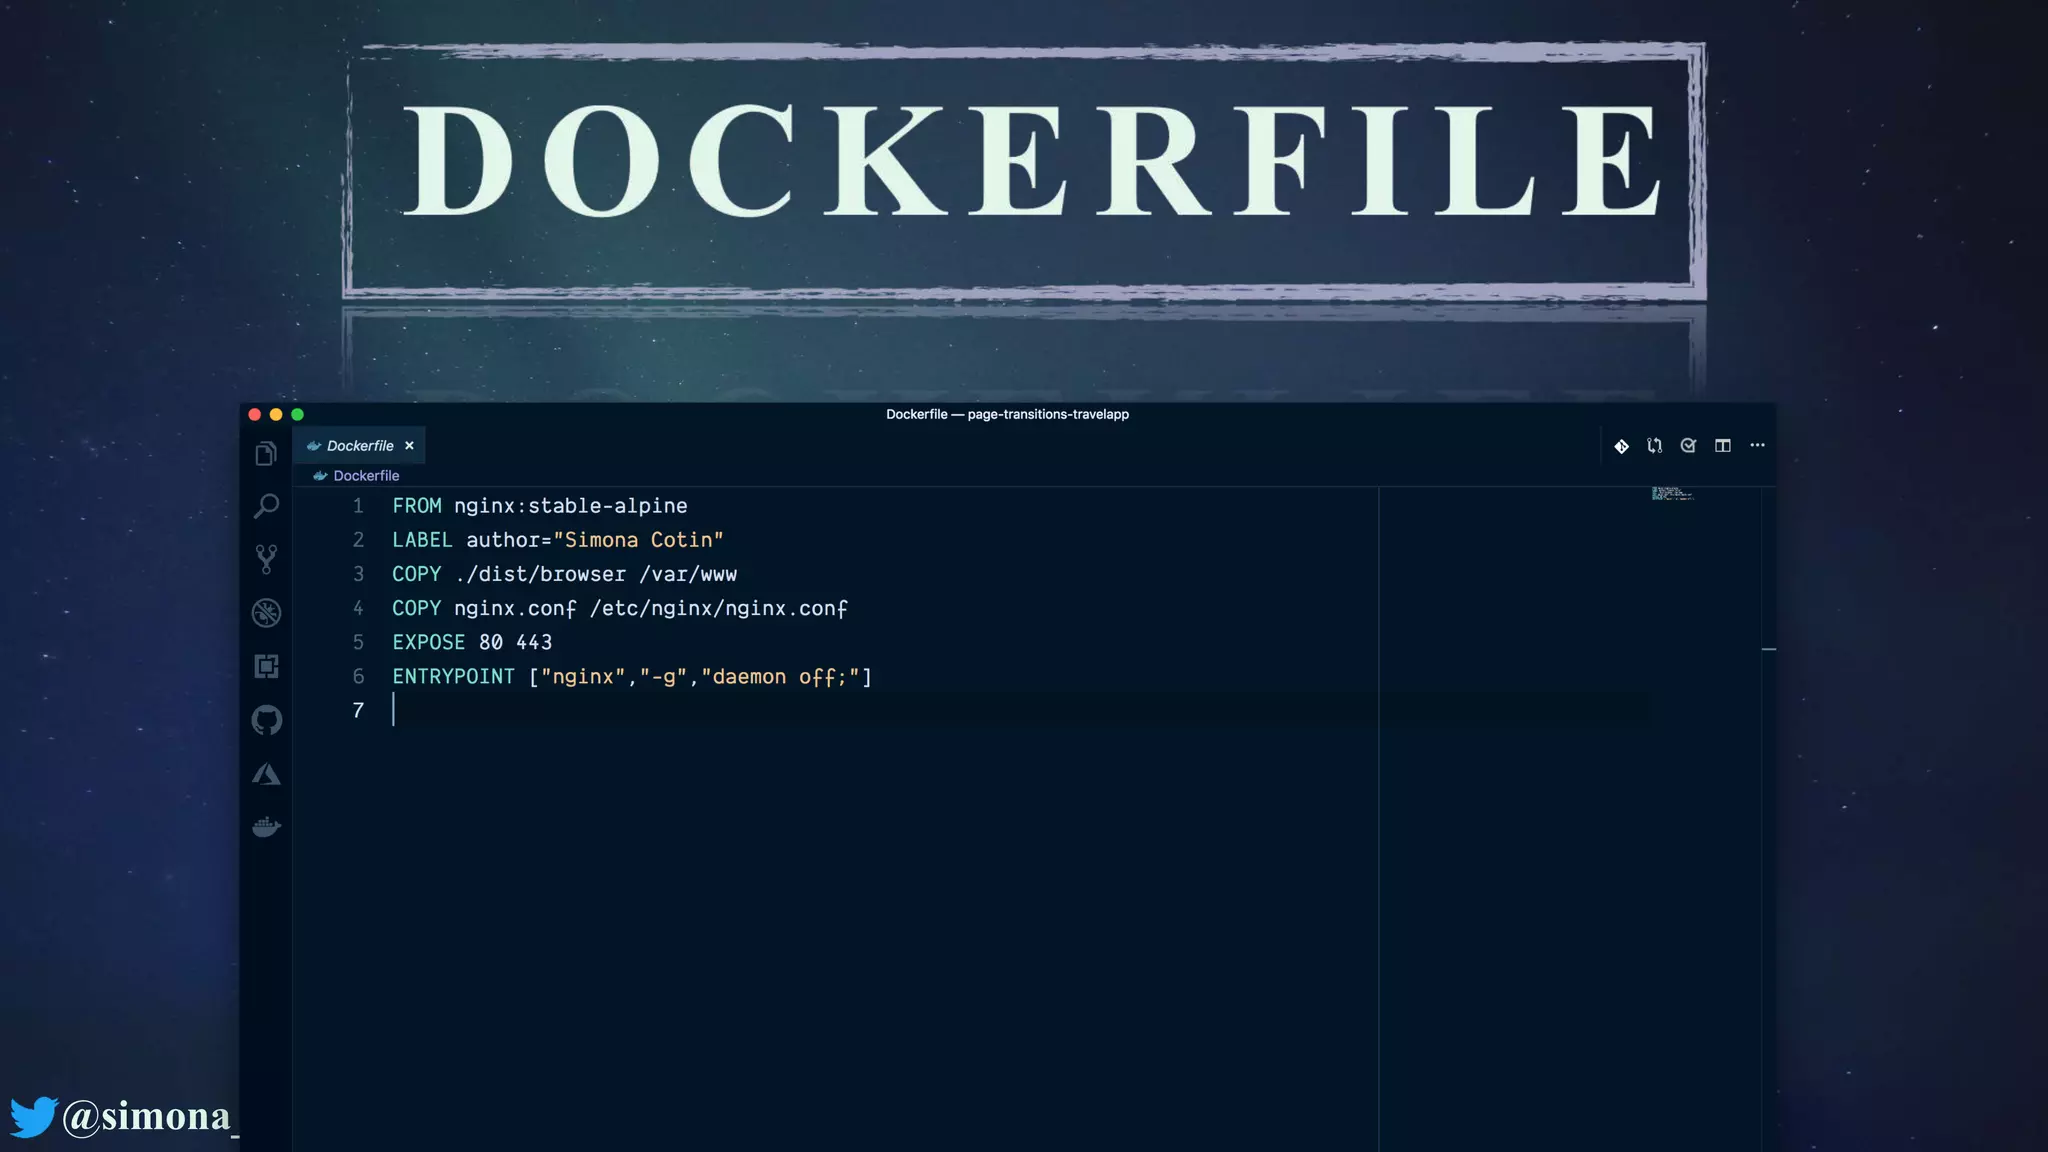Image resolution: width=2048 pixels, height=1152 pixels.
Task: Click the green fullscreen window button
Action: click(x=297, y=415)
